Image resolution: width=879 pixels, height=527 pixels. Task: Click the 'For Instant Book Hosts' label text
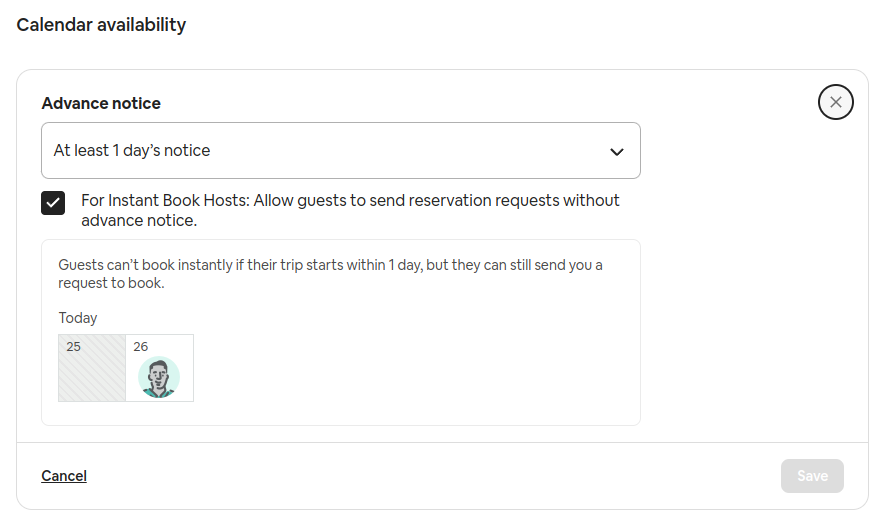350,210
